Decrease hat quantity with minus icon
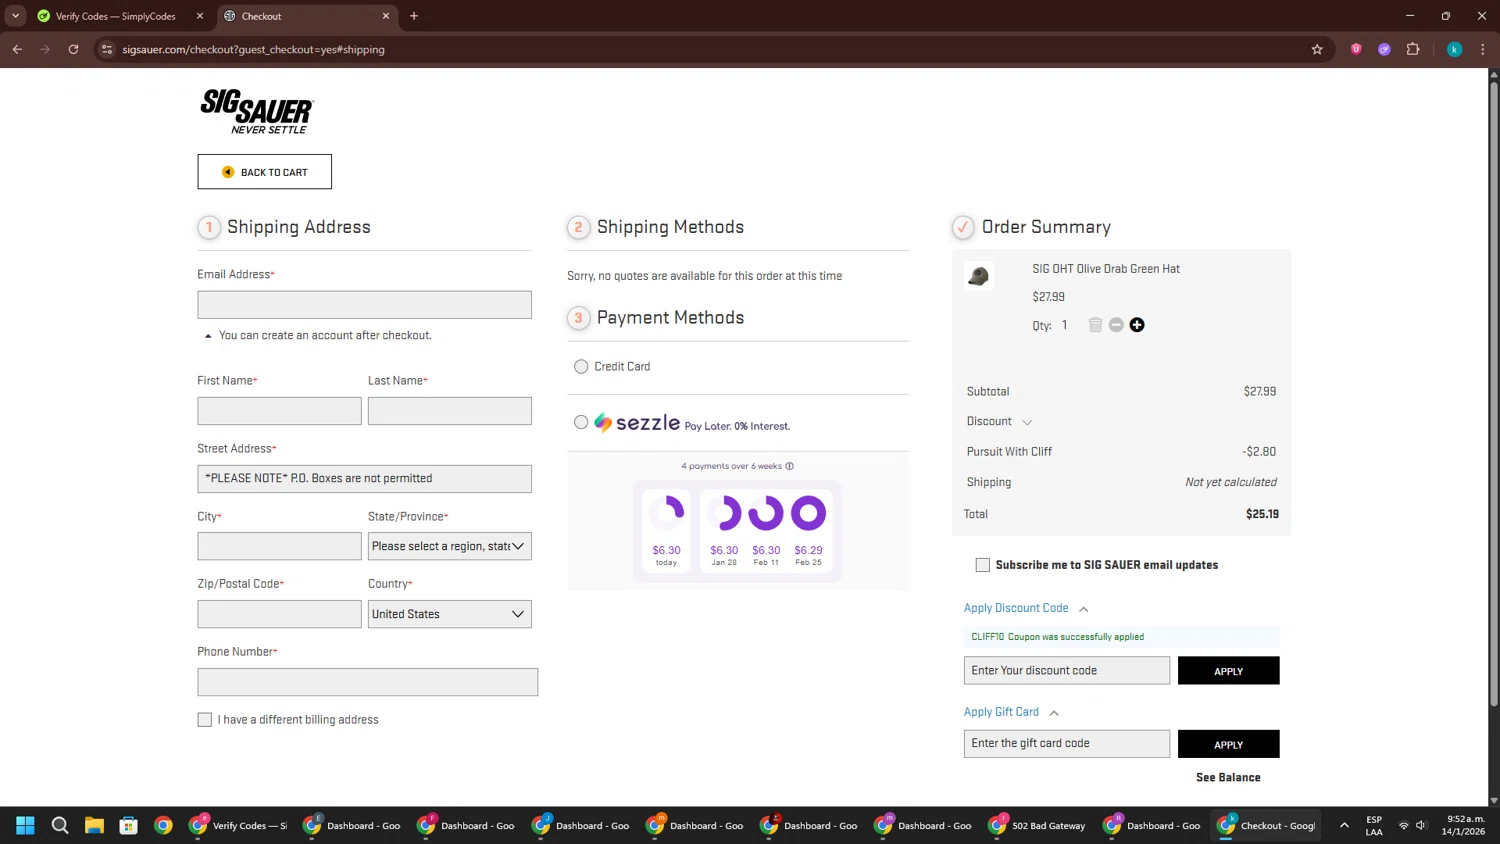1500x844 pixels. [x=1116, y=325]
